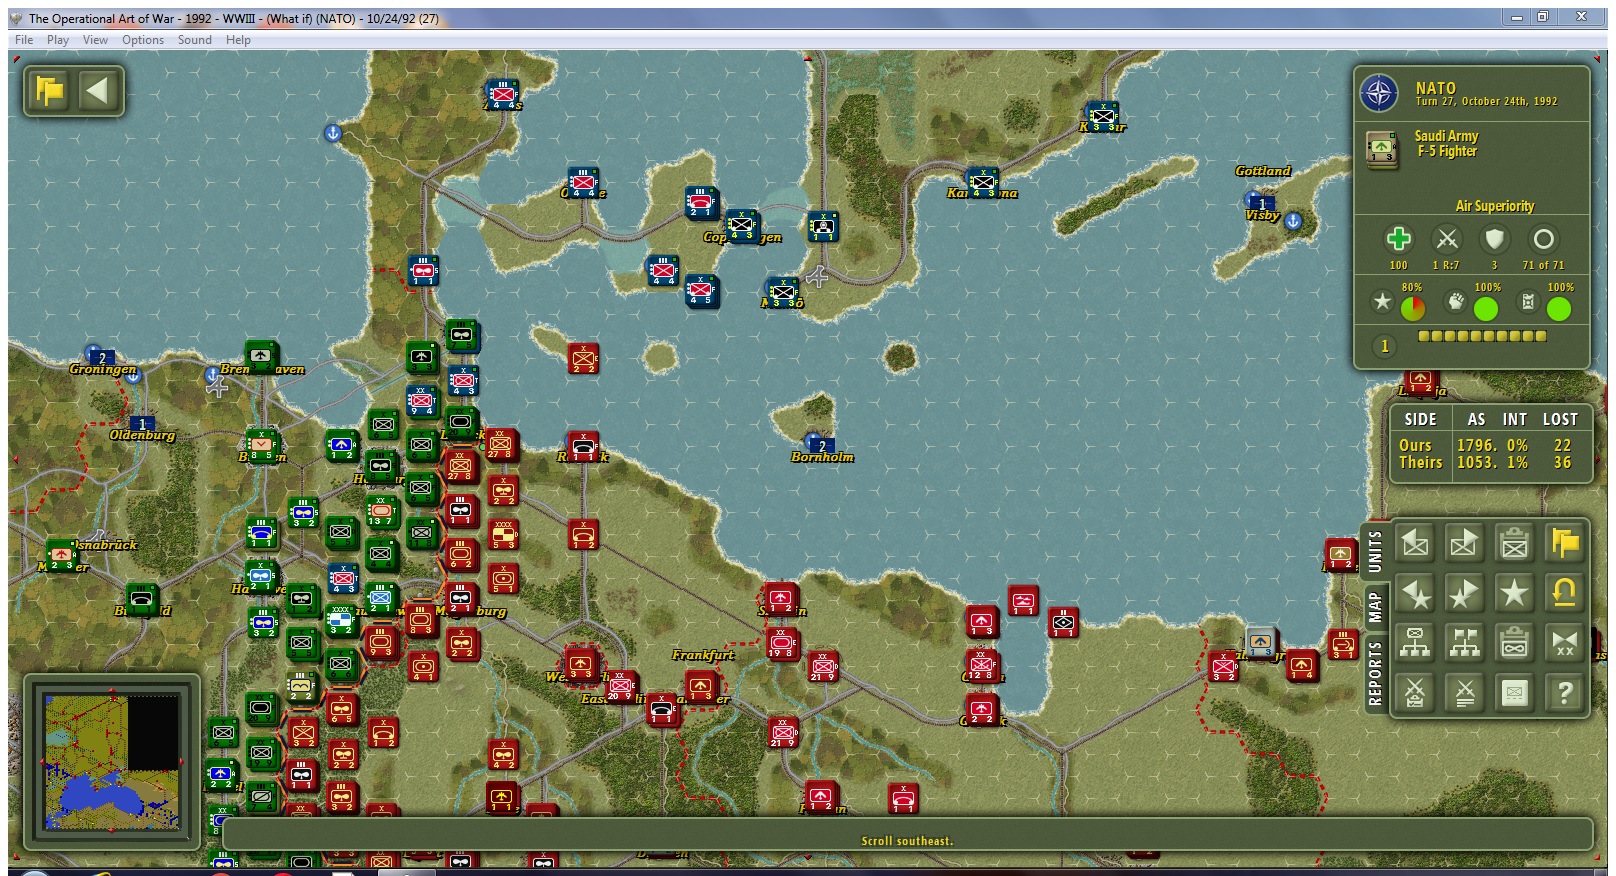Screen dimensions: 1616x876
Task: Click the bowtie XX division icon
Action: 1564,643
